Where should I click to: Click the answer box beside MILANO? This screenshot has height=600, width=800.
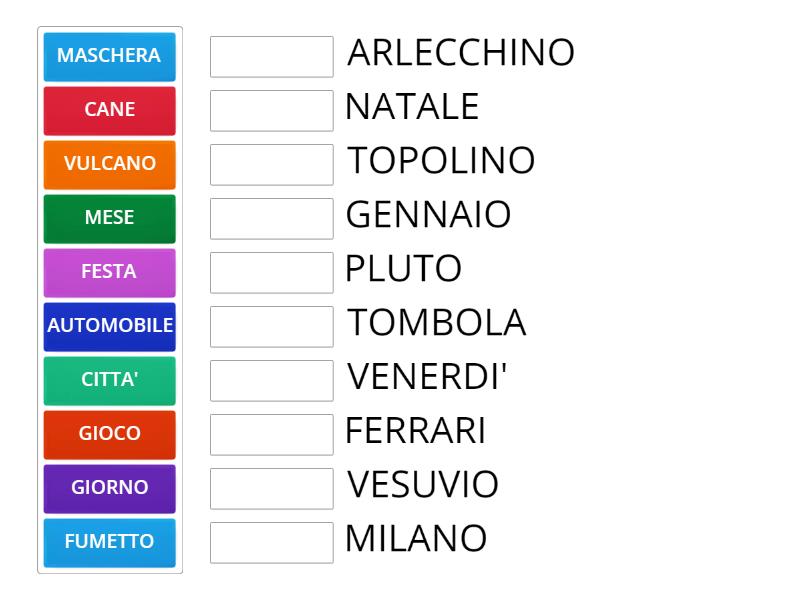coord(271,542)
